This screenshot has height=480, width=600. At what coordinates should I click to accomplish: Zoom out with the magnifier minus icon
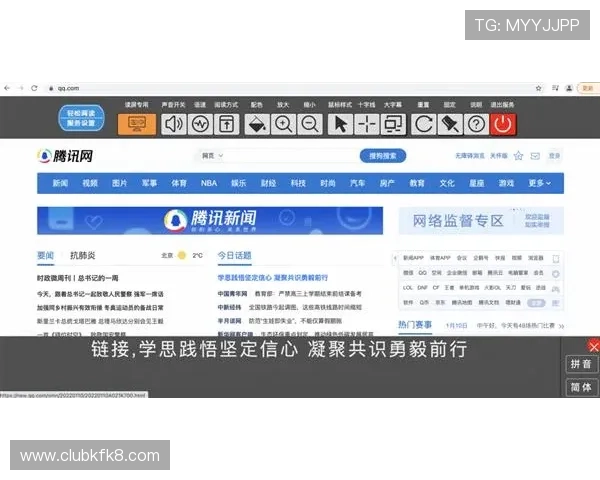click(310, 124)
